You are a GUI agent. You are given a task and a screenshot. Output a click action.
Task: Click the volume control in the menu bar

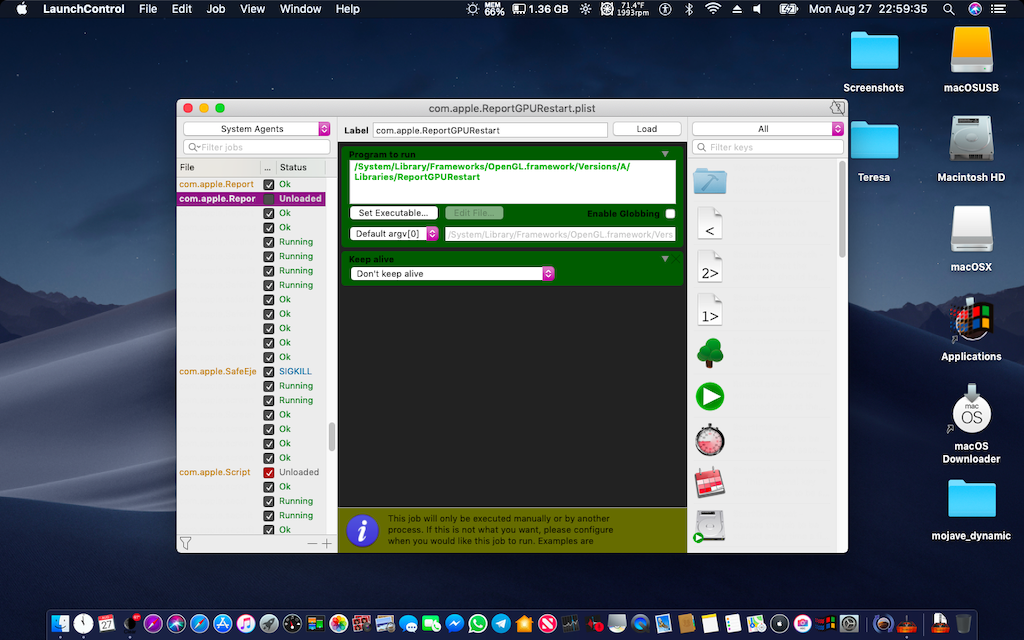point(757,9)
